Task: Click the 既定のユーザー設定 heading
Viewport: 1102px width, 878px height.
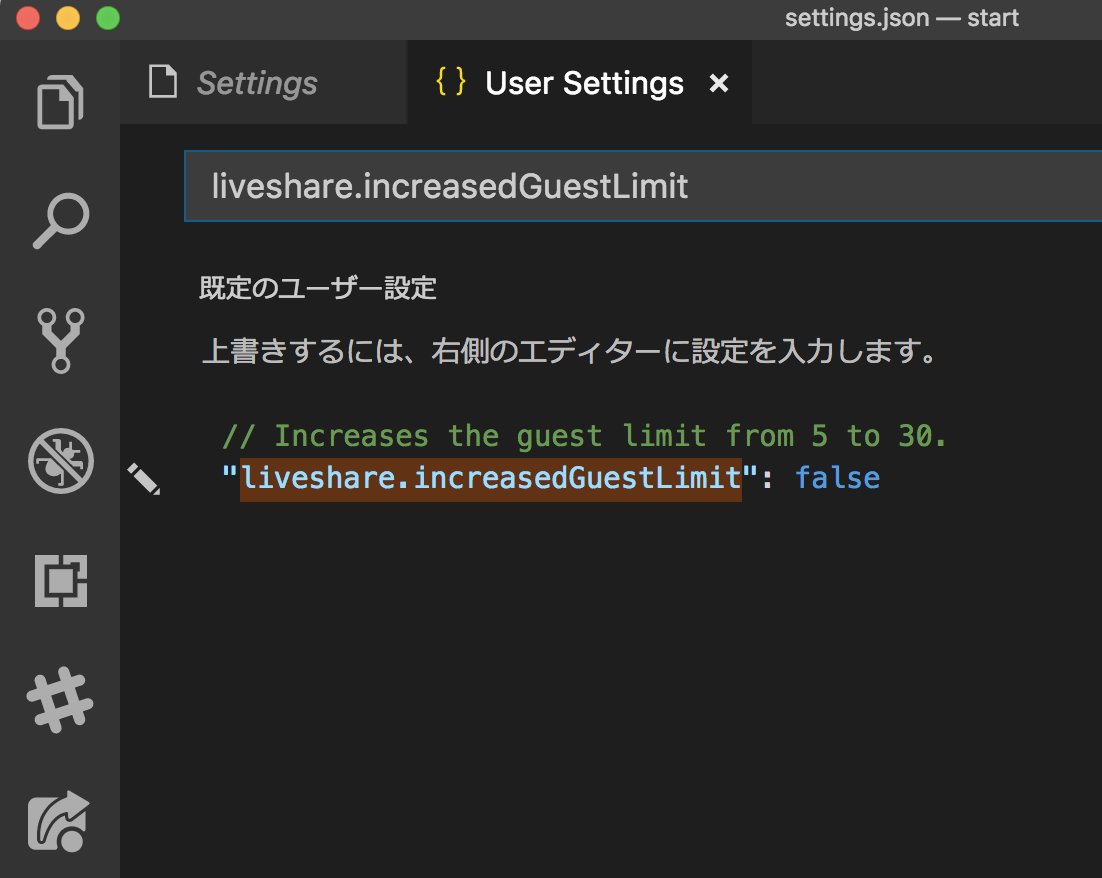Action: [x=318, y=288]
